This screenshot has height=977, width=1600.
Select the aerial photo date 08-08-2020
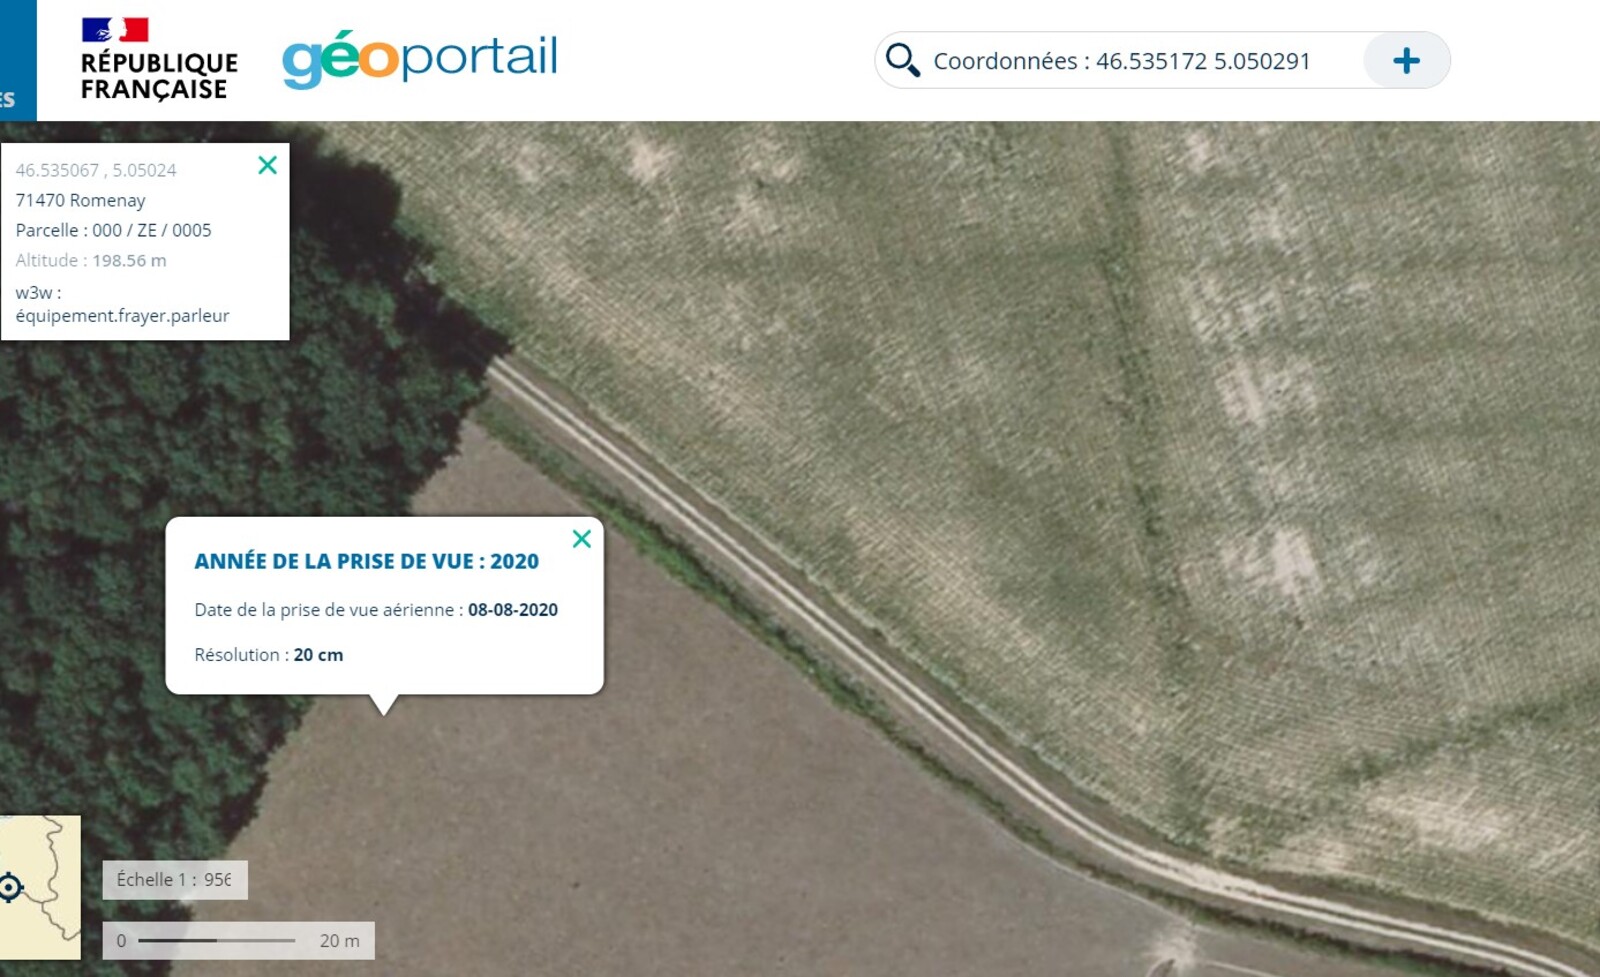pyautogui.click(x=513, y=610)
